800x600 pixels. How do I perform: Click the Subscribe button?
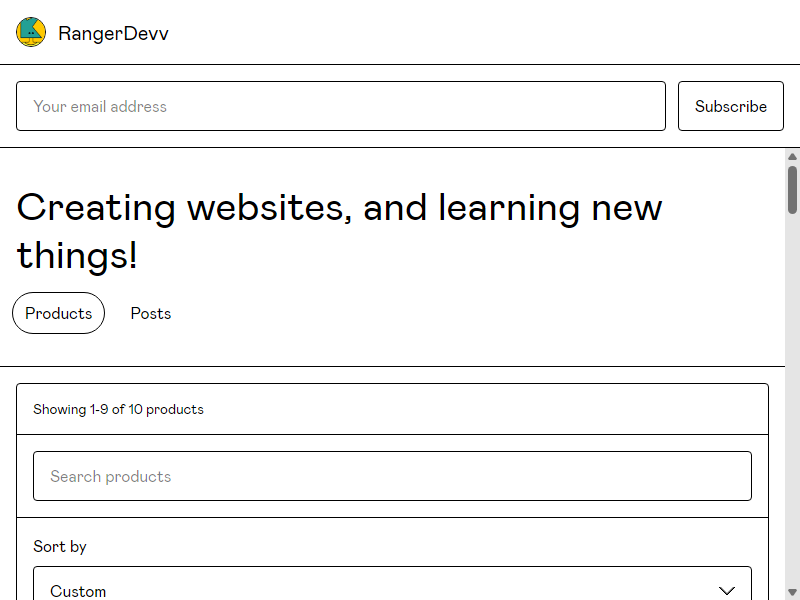[x=731, y=106]
